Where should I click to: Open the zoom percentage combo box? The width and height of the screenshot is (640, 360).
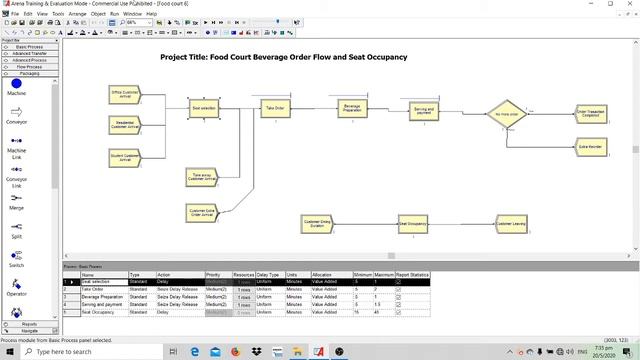click(139, 23)
